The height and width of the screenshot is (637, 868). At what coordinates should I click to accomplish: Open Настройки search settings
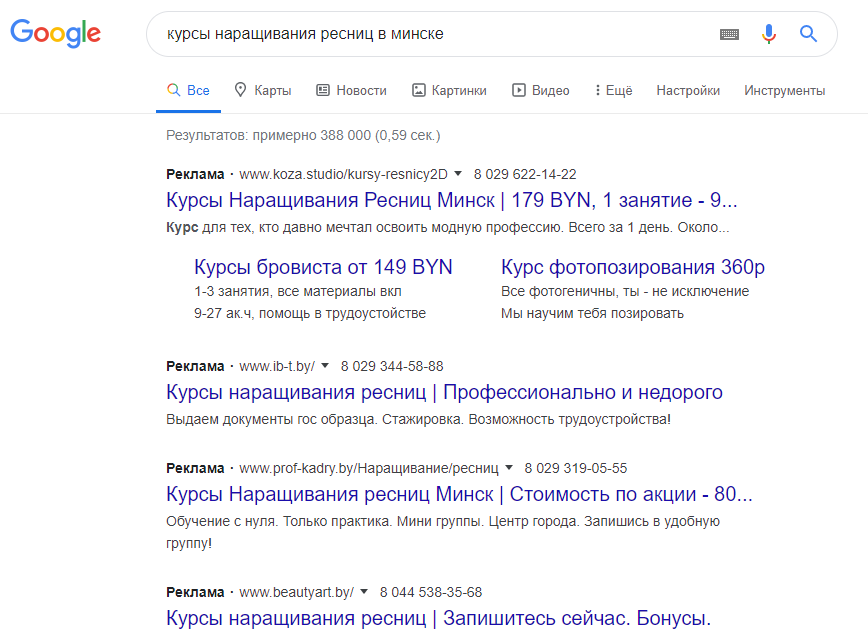pyautogui.click(x=688, y=90)
